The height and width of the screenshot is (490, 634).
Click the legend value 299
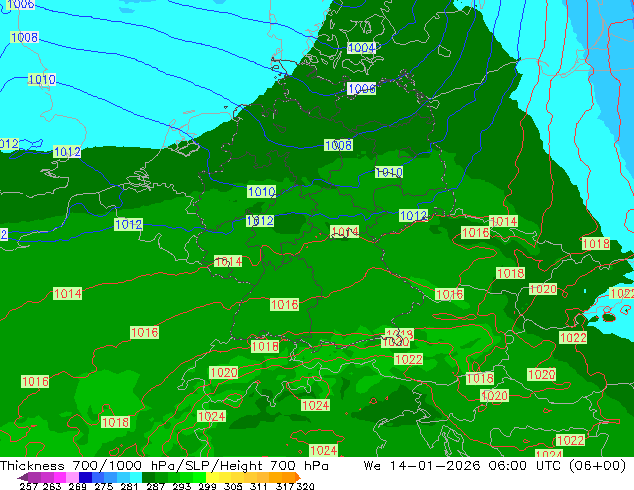pyautogui.click(x=207, y=486)
